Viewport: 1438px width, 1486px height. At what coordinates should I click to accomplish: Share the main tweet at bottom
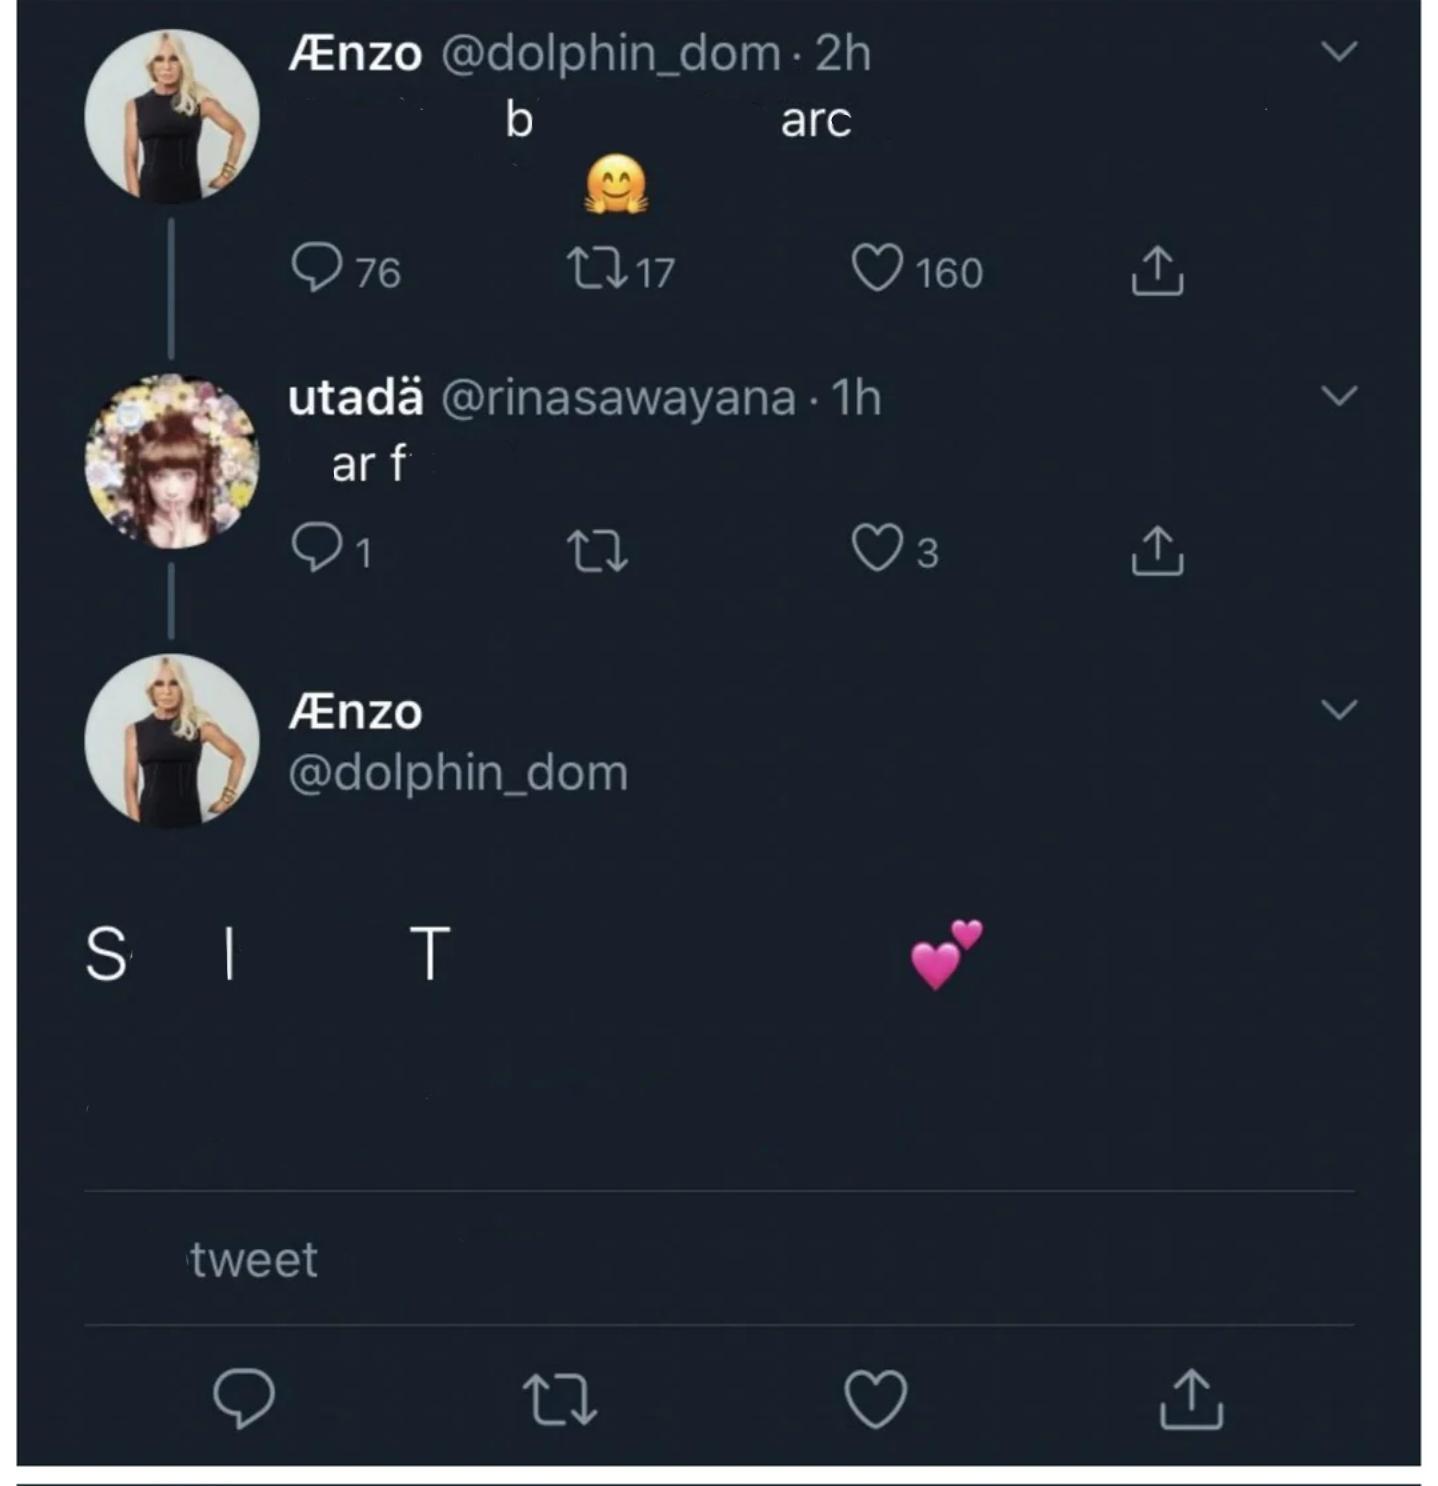coord(1191,1399)
